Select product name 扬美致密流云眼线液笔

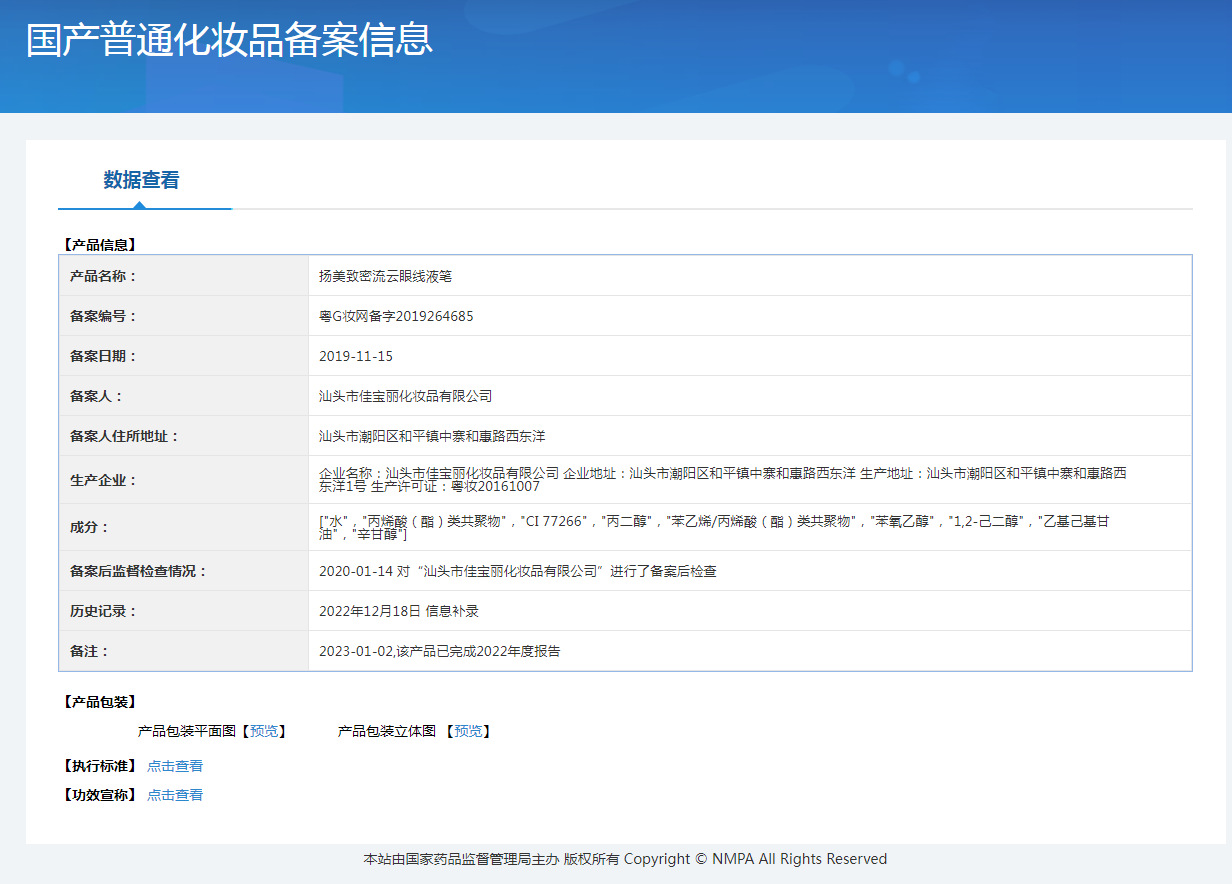(x=385, y=276)
